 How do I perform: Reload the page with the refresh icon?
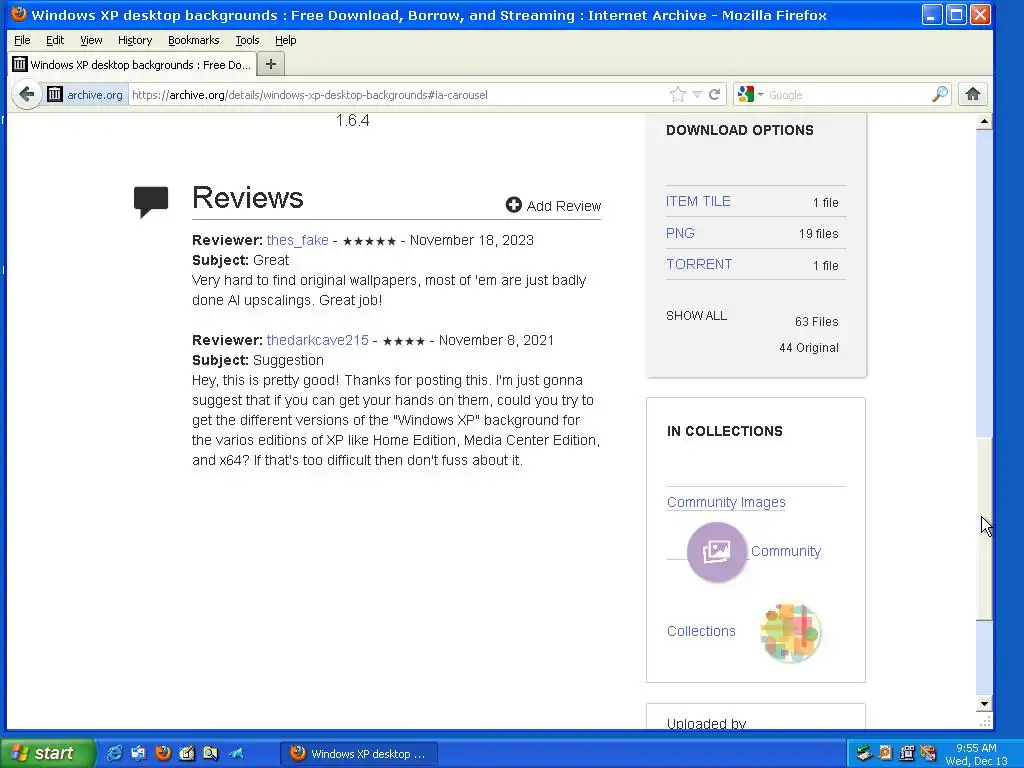tap(714, 95)
